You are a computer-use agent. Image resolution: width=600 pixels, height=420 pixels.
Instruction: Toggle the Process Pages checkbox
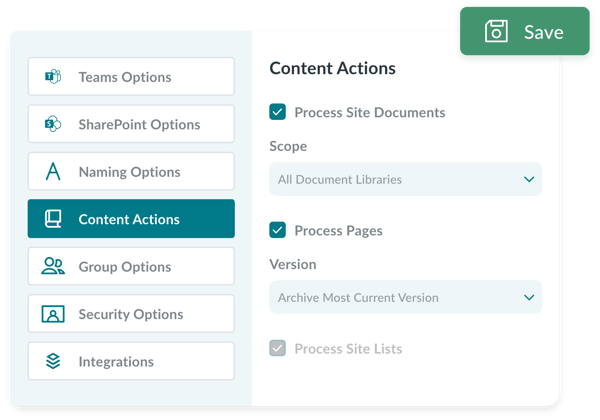point(277,230)
